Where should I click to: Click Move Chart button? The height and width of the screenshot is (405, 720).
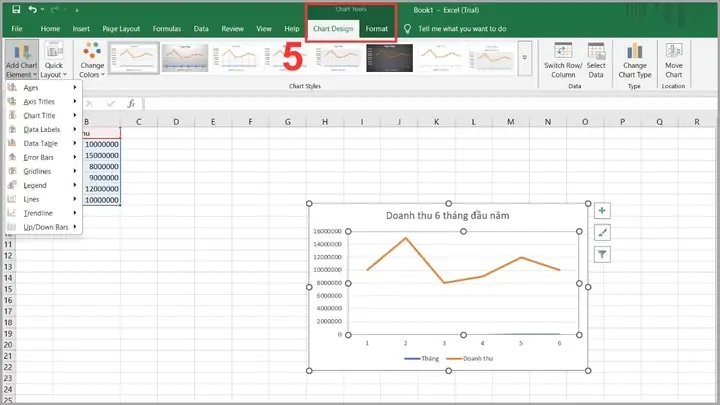coord(674,60)
